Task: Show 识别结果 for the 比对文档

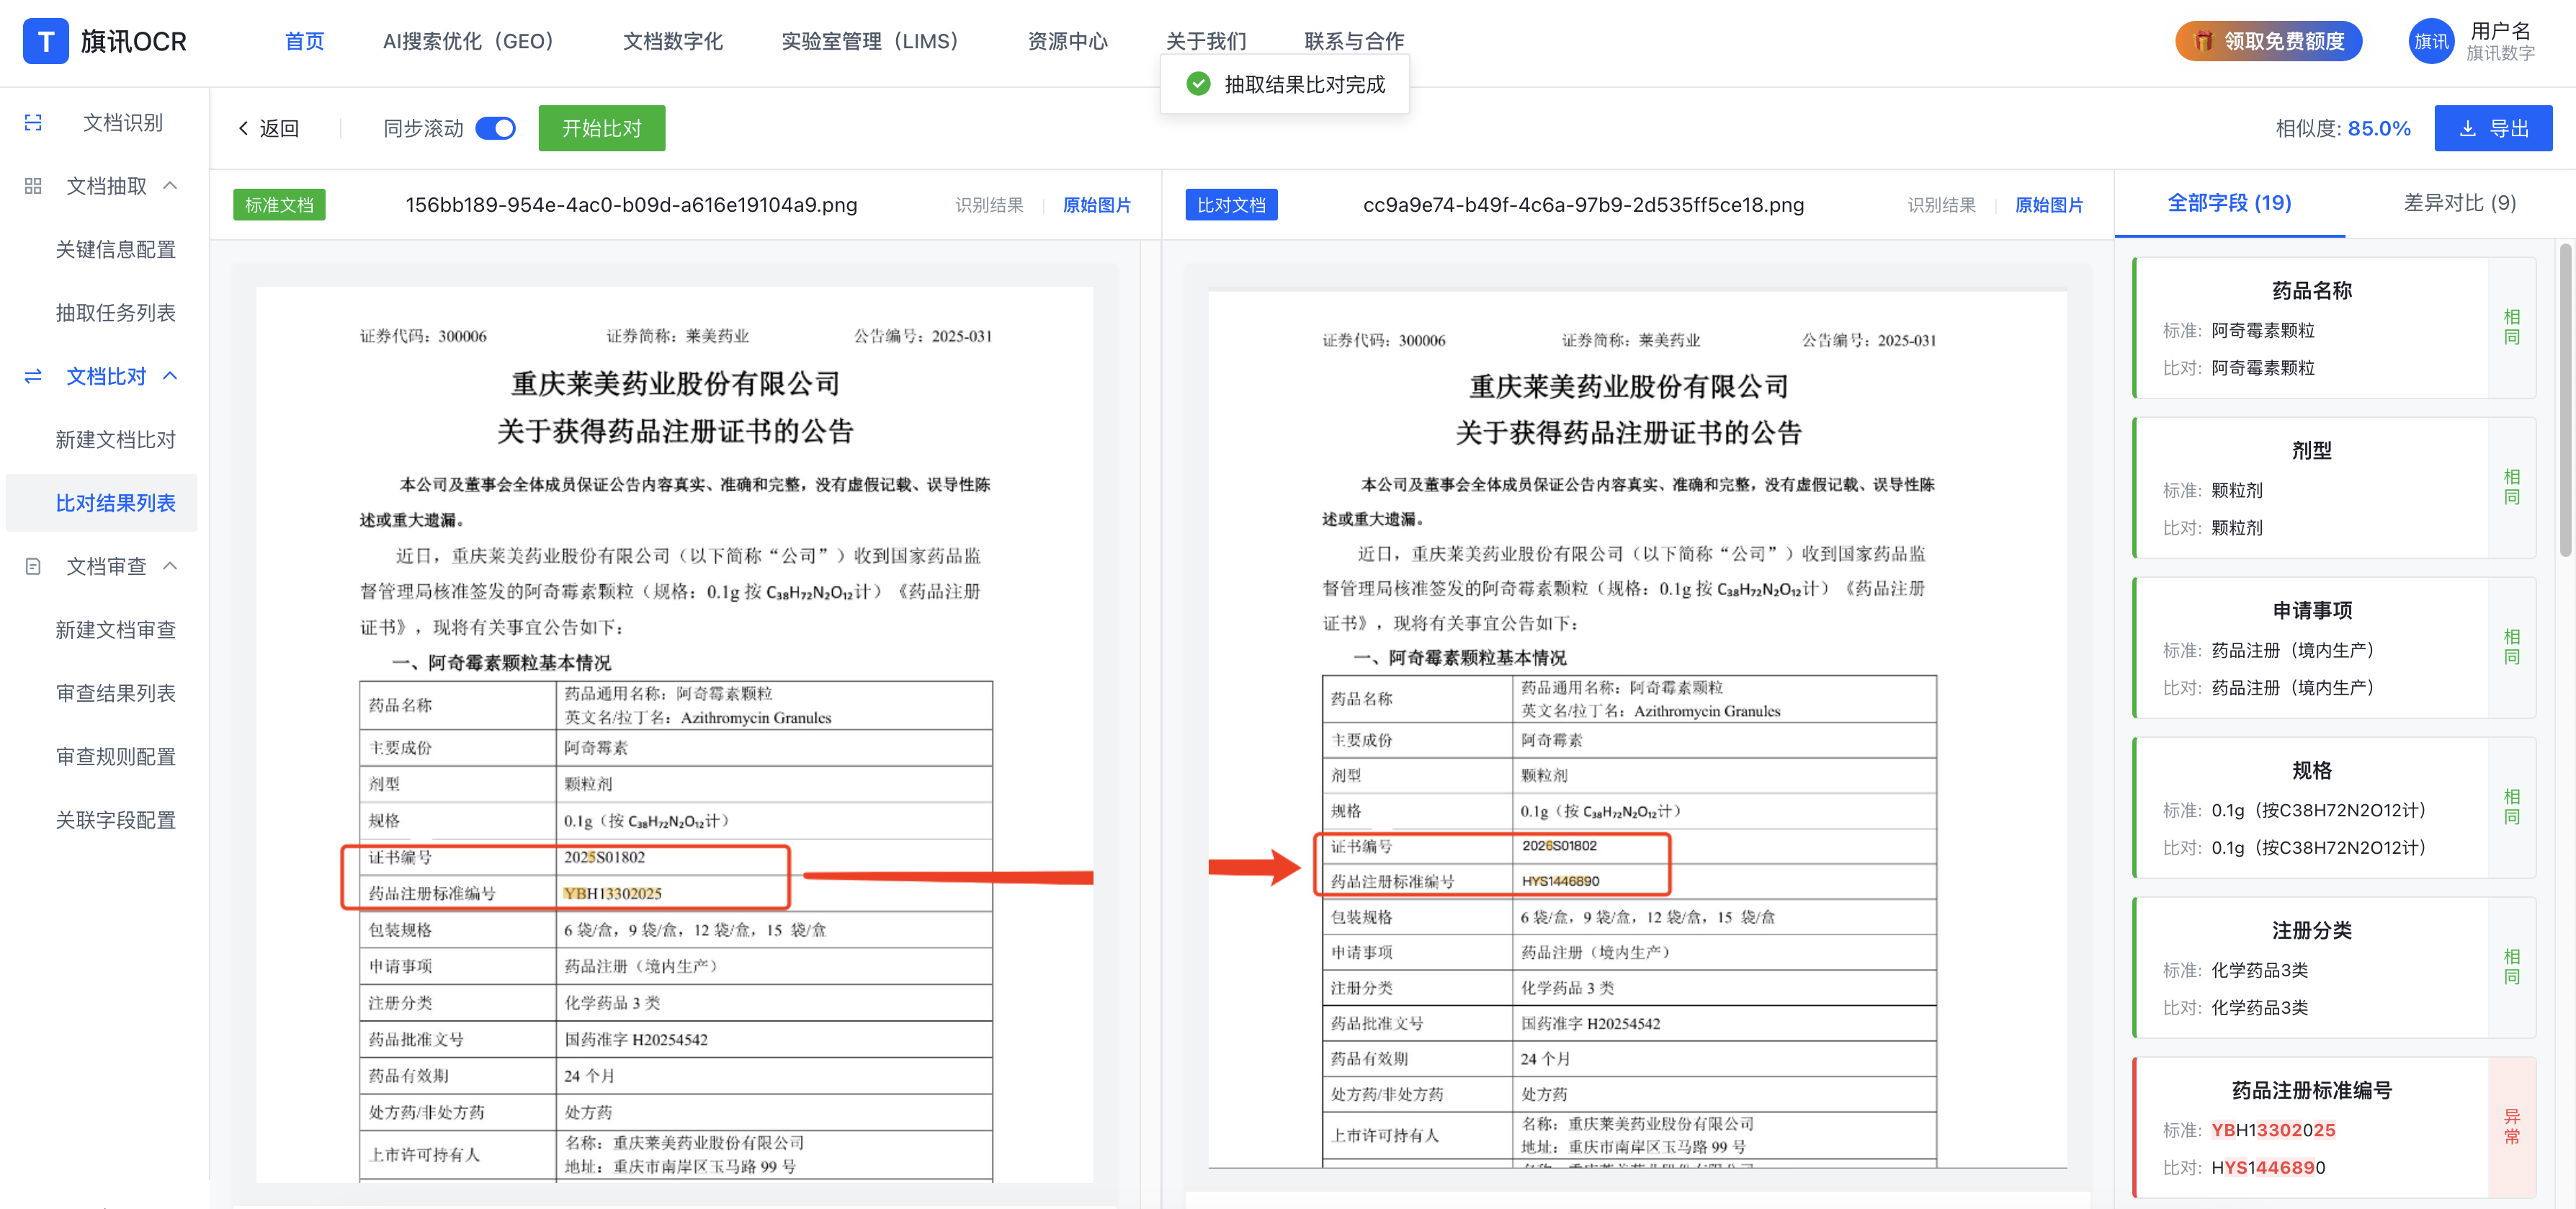Action: point(1941,205)
